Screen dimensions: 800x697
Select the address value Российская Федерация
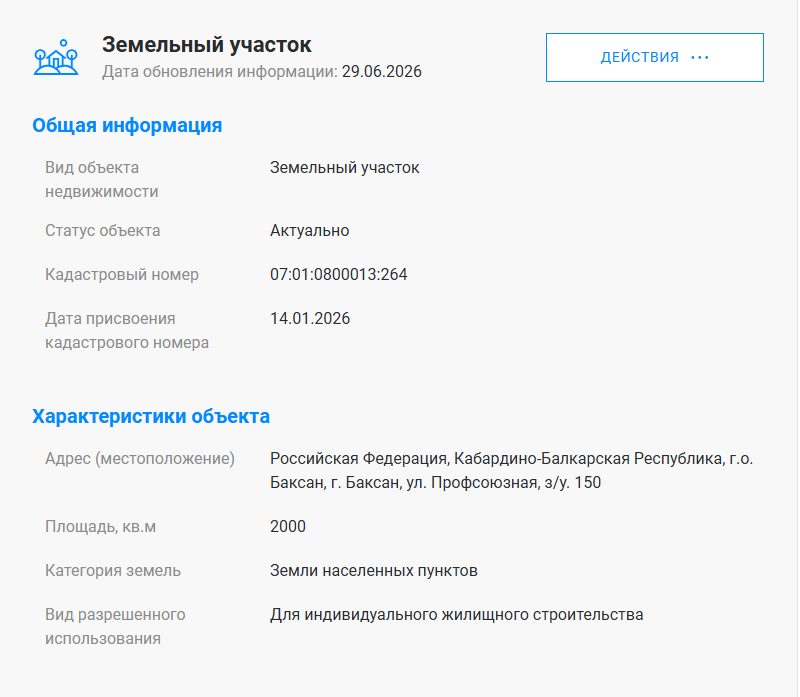[x=511, y=470]
